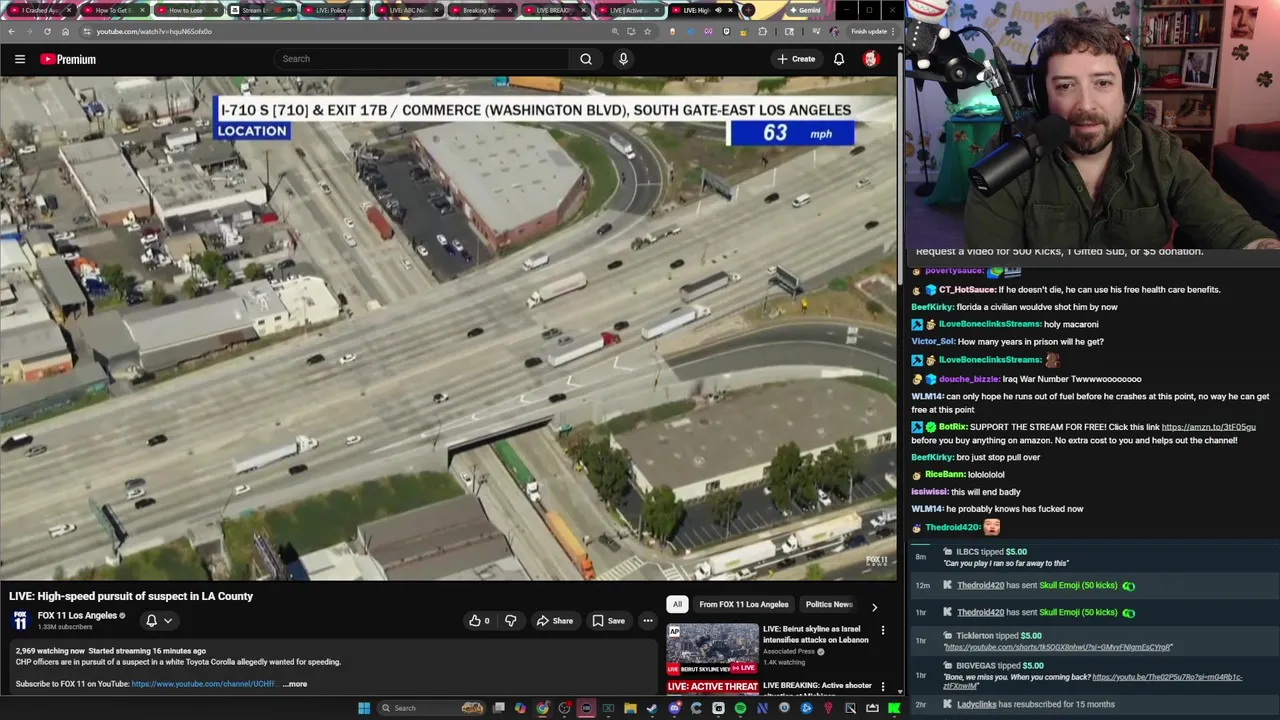
Task: Open Spotify from the taskbar
Action: pyautogui.click(x=740, y=708)
